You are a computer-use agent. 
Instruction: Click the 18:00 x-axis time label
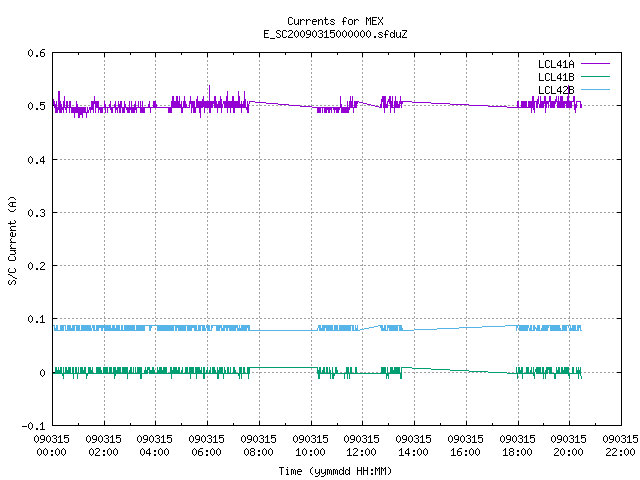point(517,452)
